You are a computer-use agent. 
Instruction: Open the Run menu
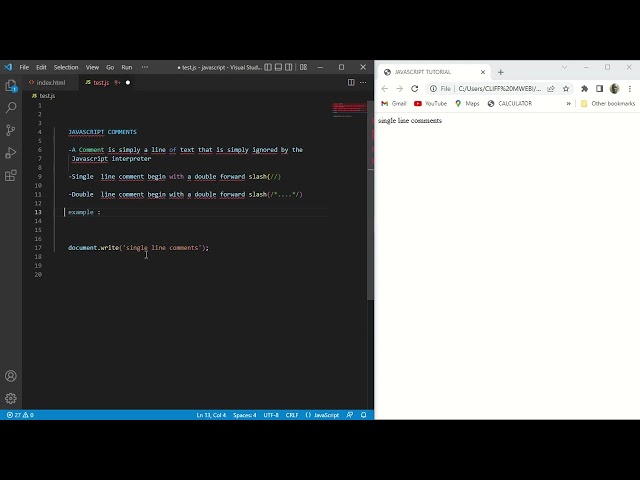[x=127, y=67]
